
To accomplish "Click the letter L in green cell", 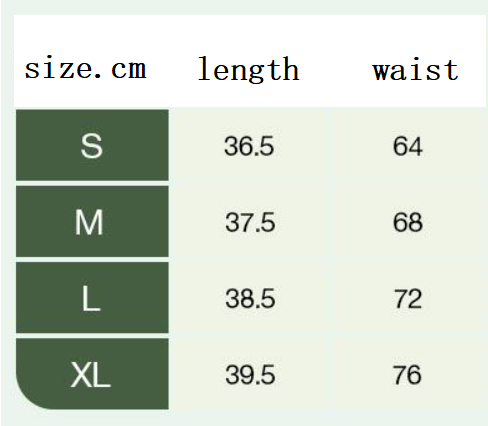I will (91, 299).
